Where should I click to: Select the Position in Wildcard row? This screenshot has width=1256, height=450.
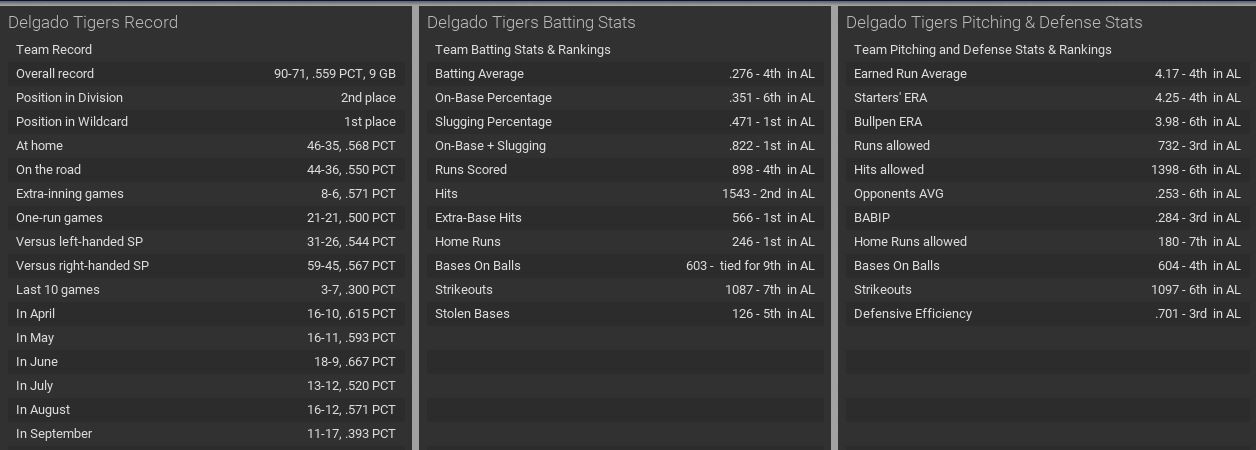pyautogui.click(x=206, y=122)
